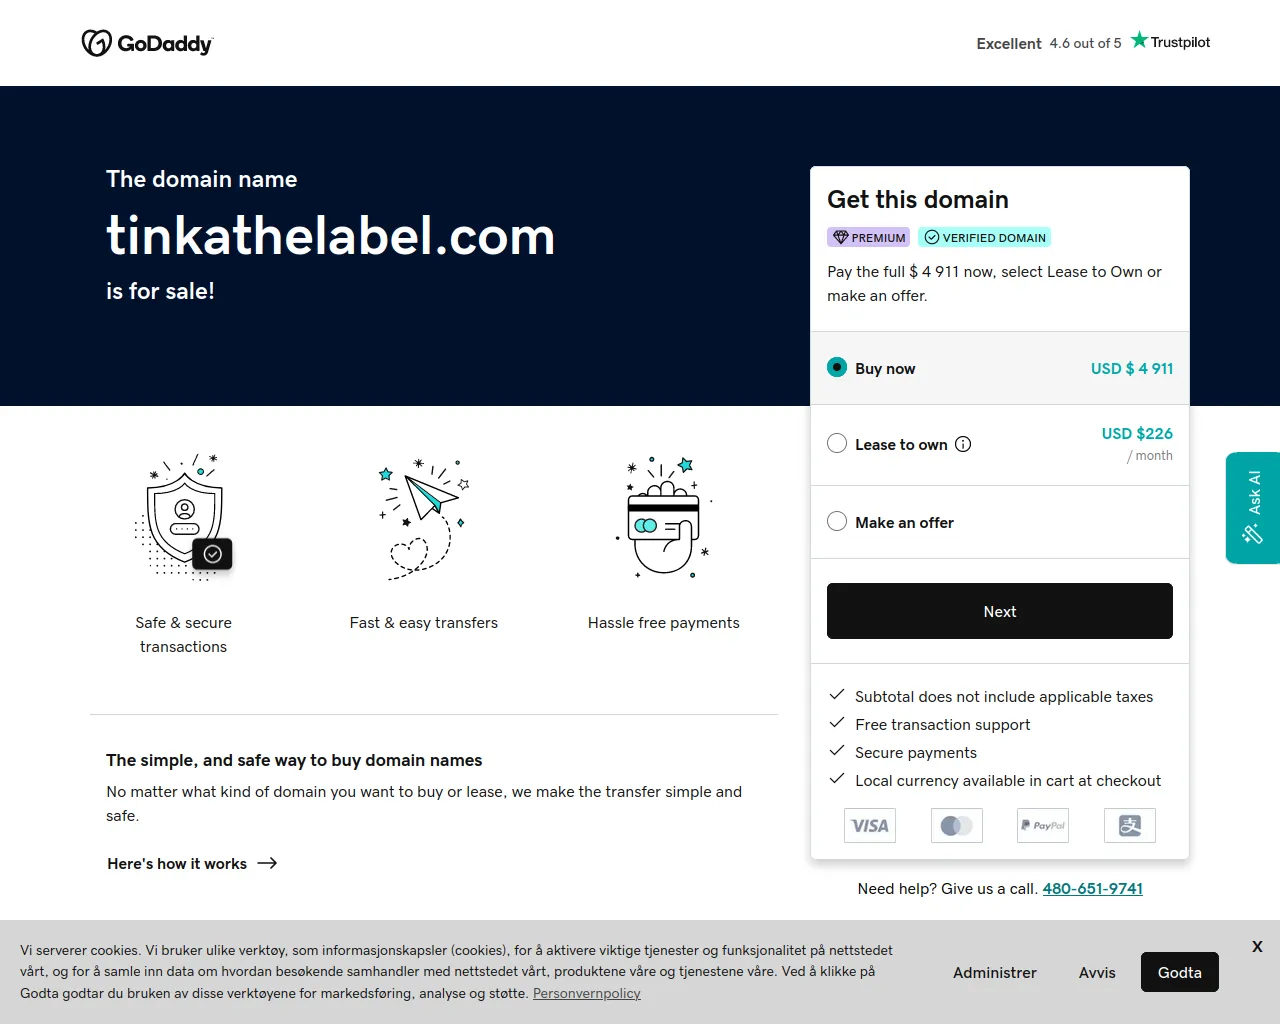Click the Alipay payment icon

pyautogui.click(x=1130, y=826)
